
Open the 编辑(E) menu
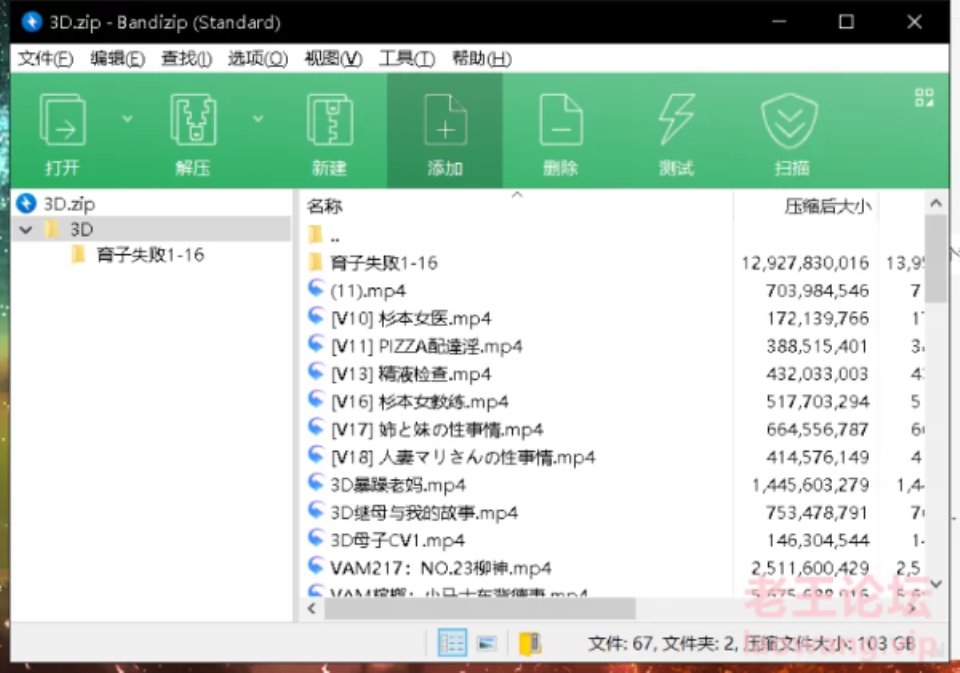(117, 59)
